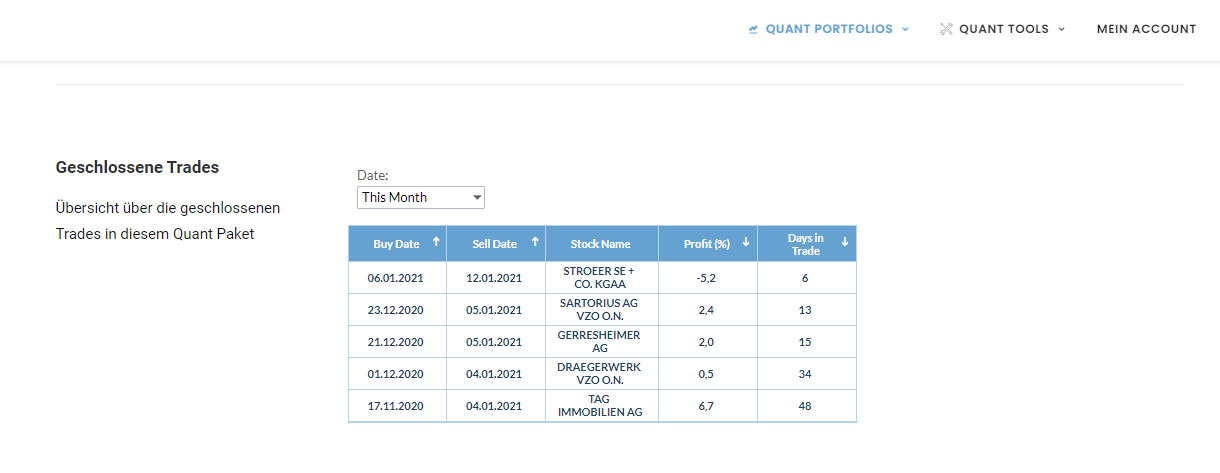The height and width of the screenshot is (473, 1220).
Task: Click the TAG IMMOBILIEN AG cell
Action: pos(601,406)
